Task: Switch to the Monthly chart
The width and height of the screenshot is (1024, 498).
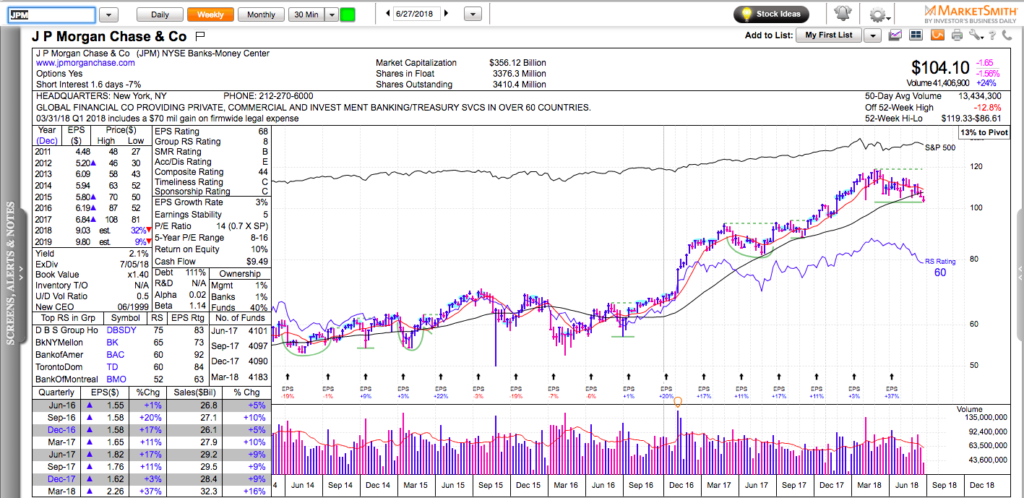Action: coord(261,14)
